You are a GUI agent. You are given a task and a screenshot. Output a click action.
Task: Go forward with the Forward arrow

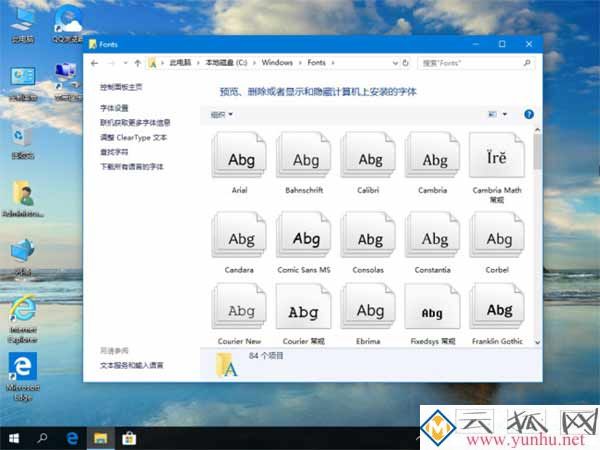coord(112,63)
